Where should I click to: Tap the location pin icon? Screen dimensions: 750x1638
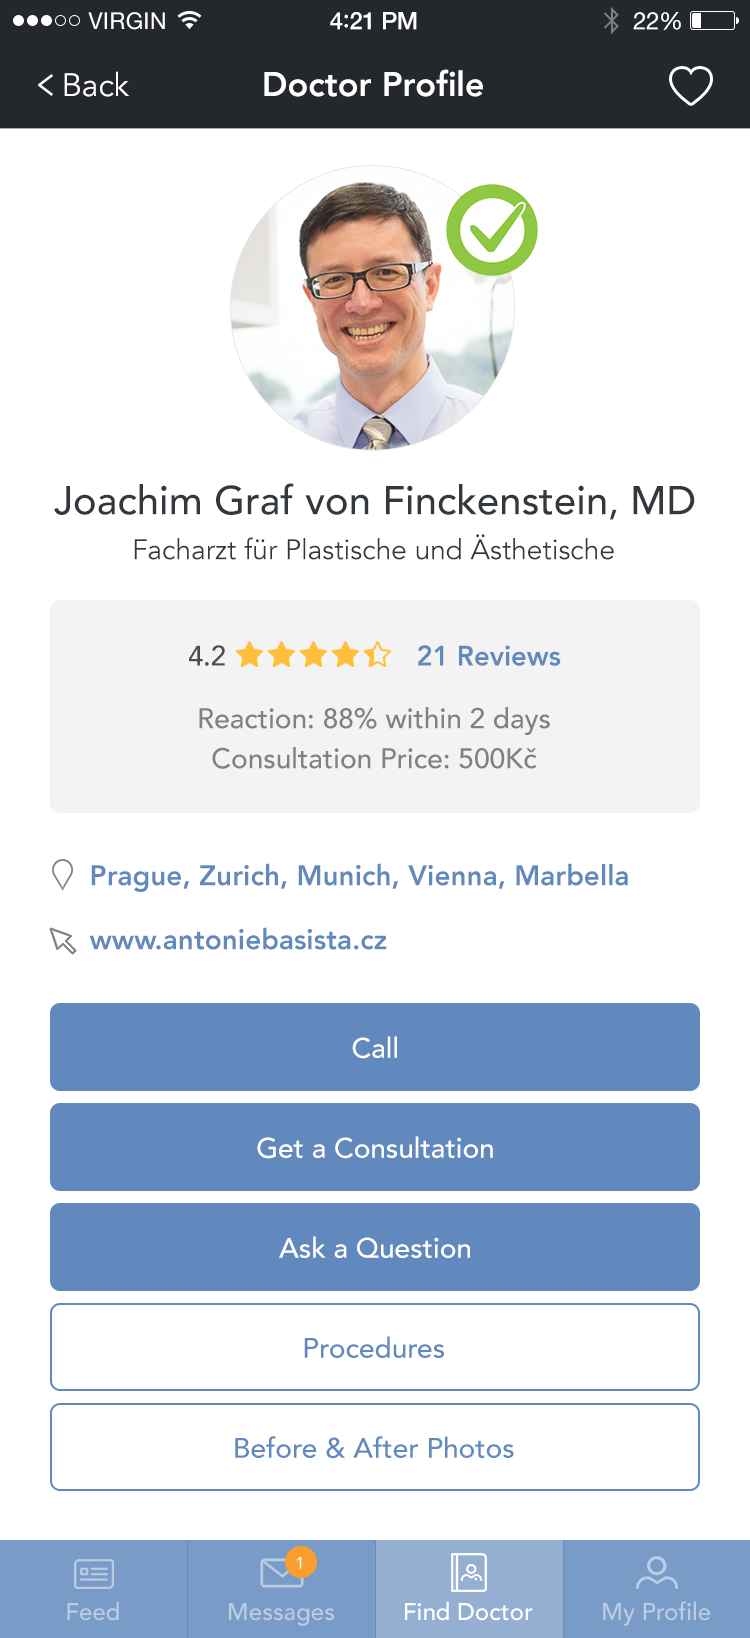click(x=62, y=876)
